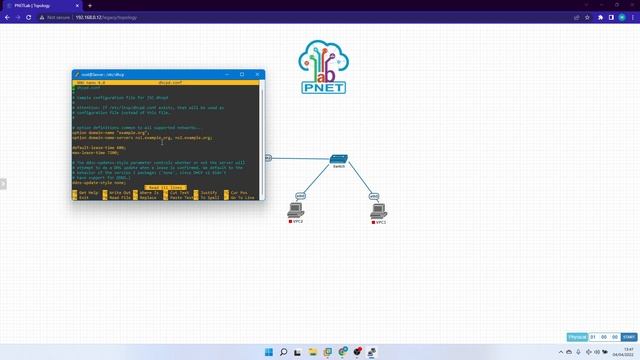This screenshot has width=640, height=360.
Task: Expand the left sidebar arrow handle
Action: (x=3, y=184)
